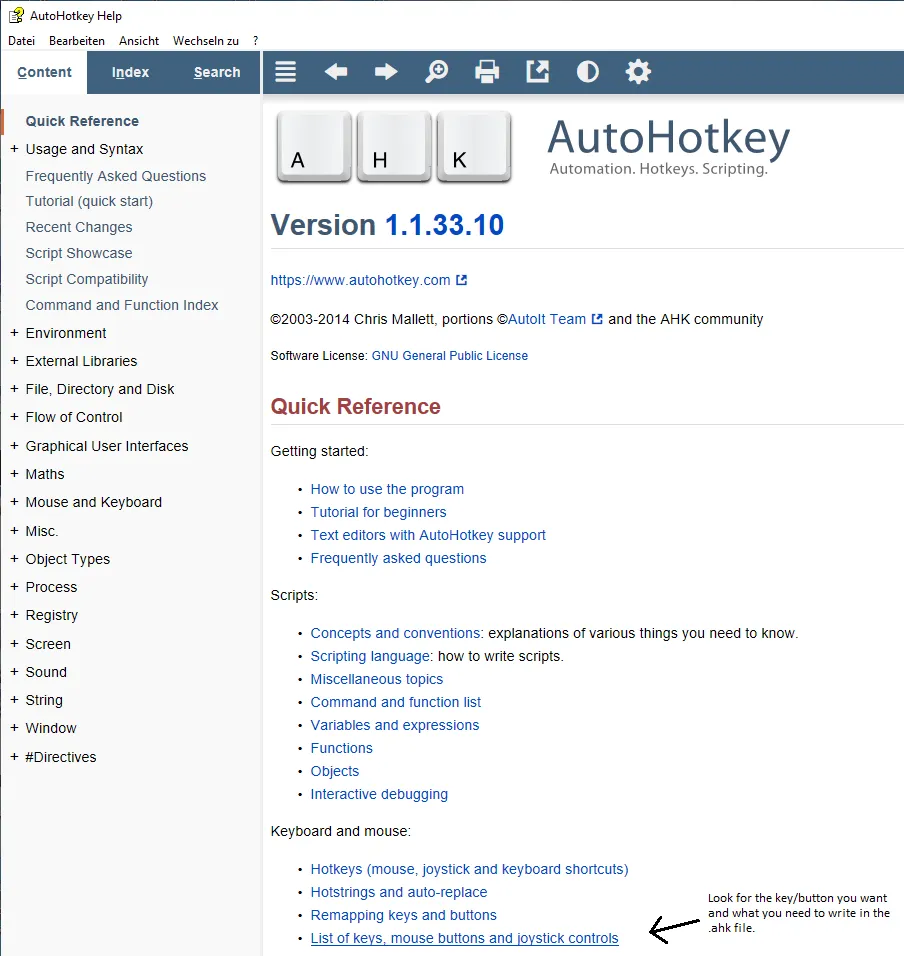
Task: Expand the Process tree node
Action: [x=14, y=587]
